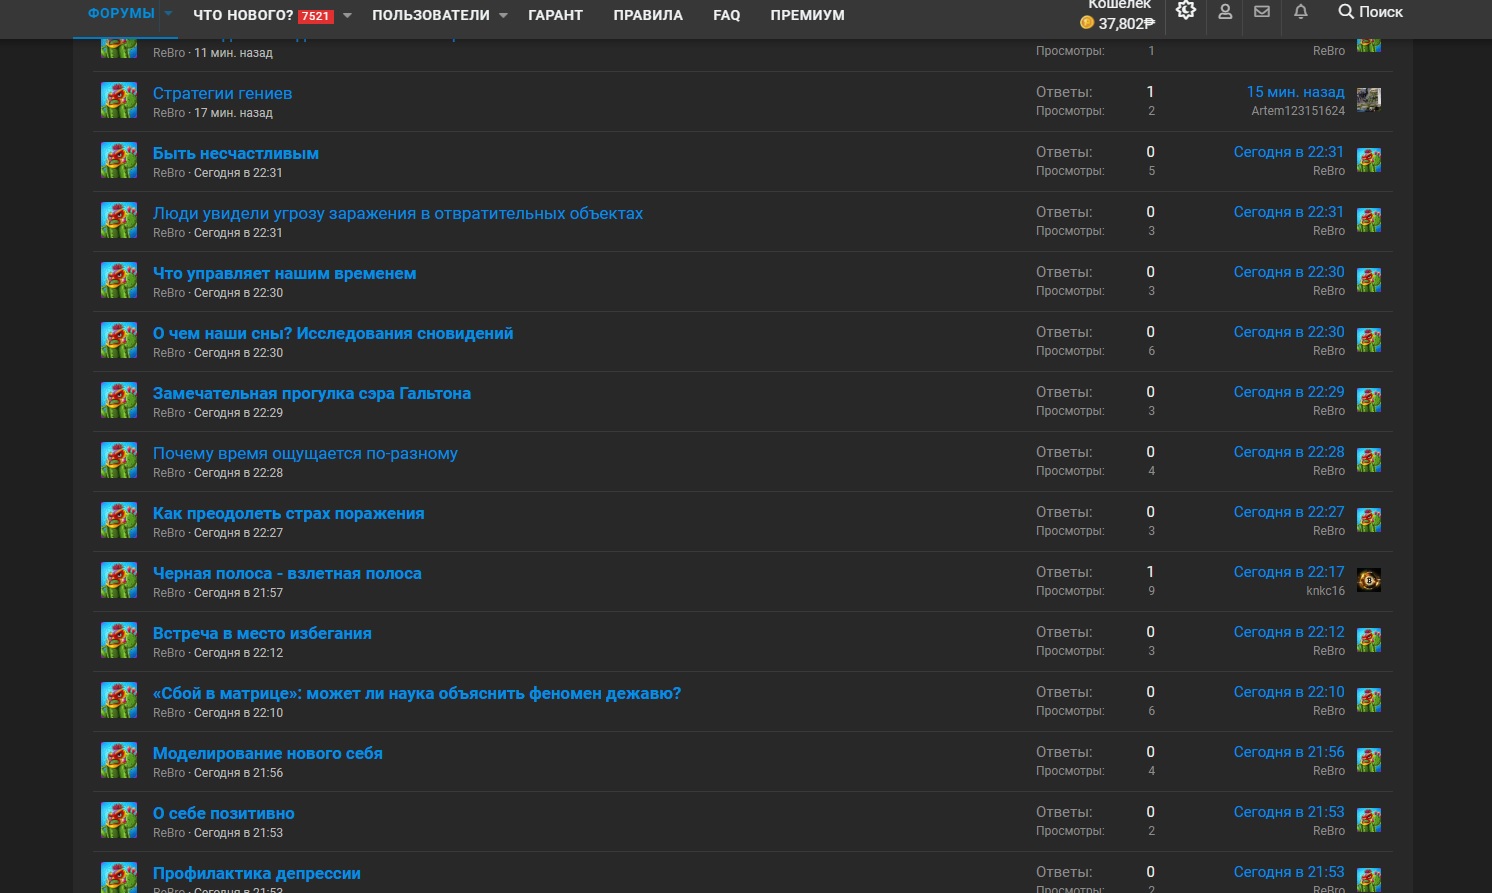Click the wallet coin balance 37,802₽
The height and width of the screenshot is (893, 1492).
coord(1117,23)
